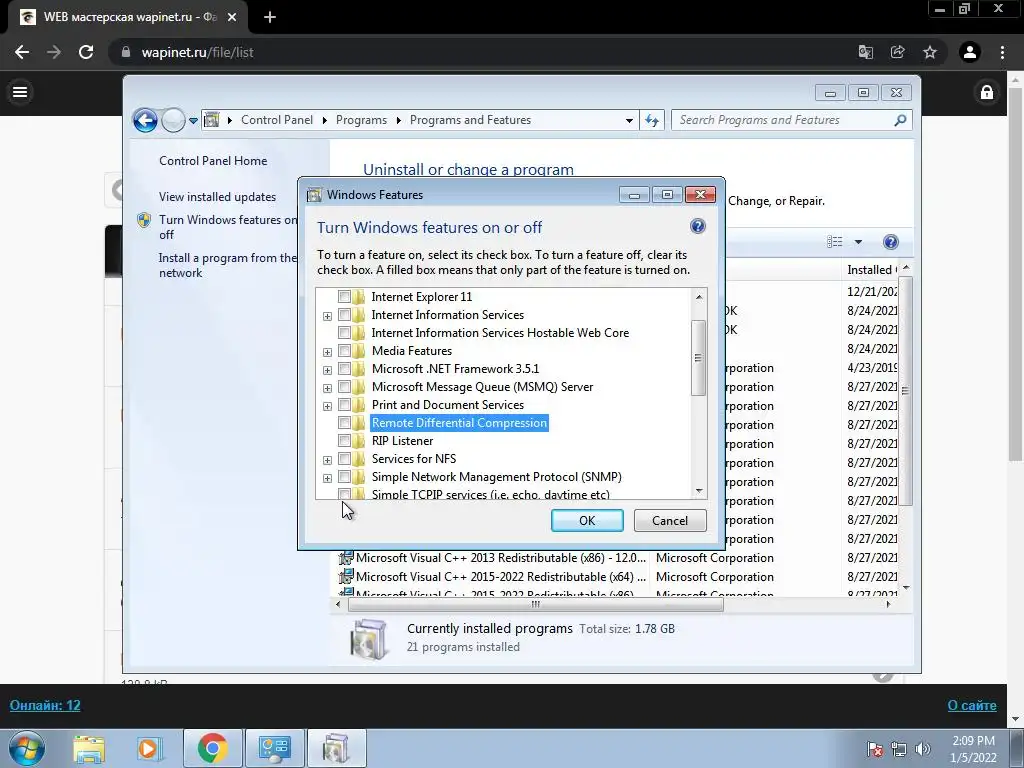Open the Онлайн: 12 link
Viewport: 1024px width, 768px height.
tap(45, 705)
